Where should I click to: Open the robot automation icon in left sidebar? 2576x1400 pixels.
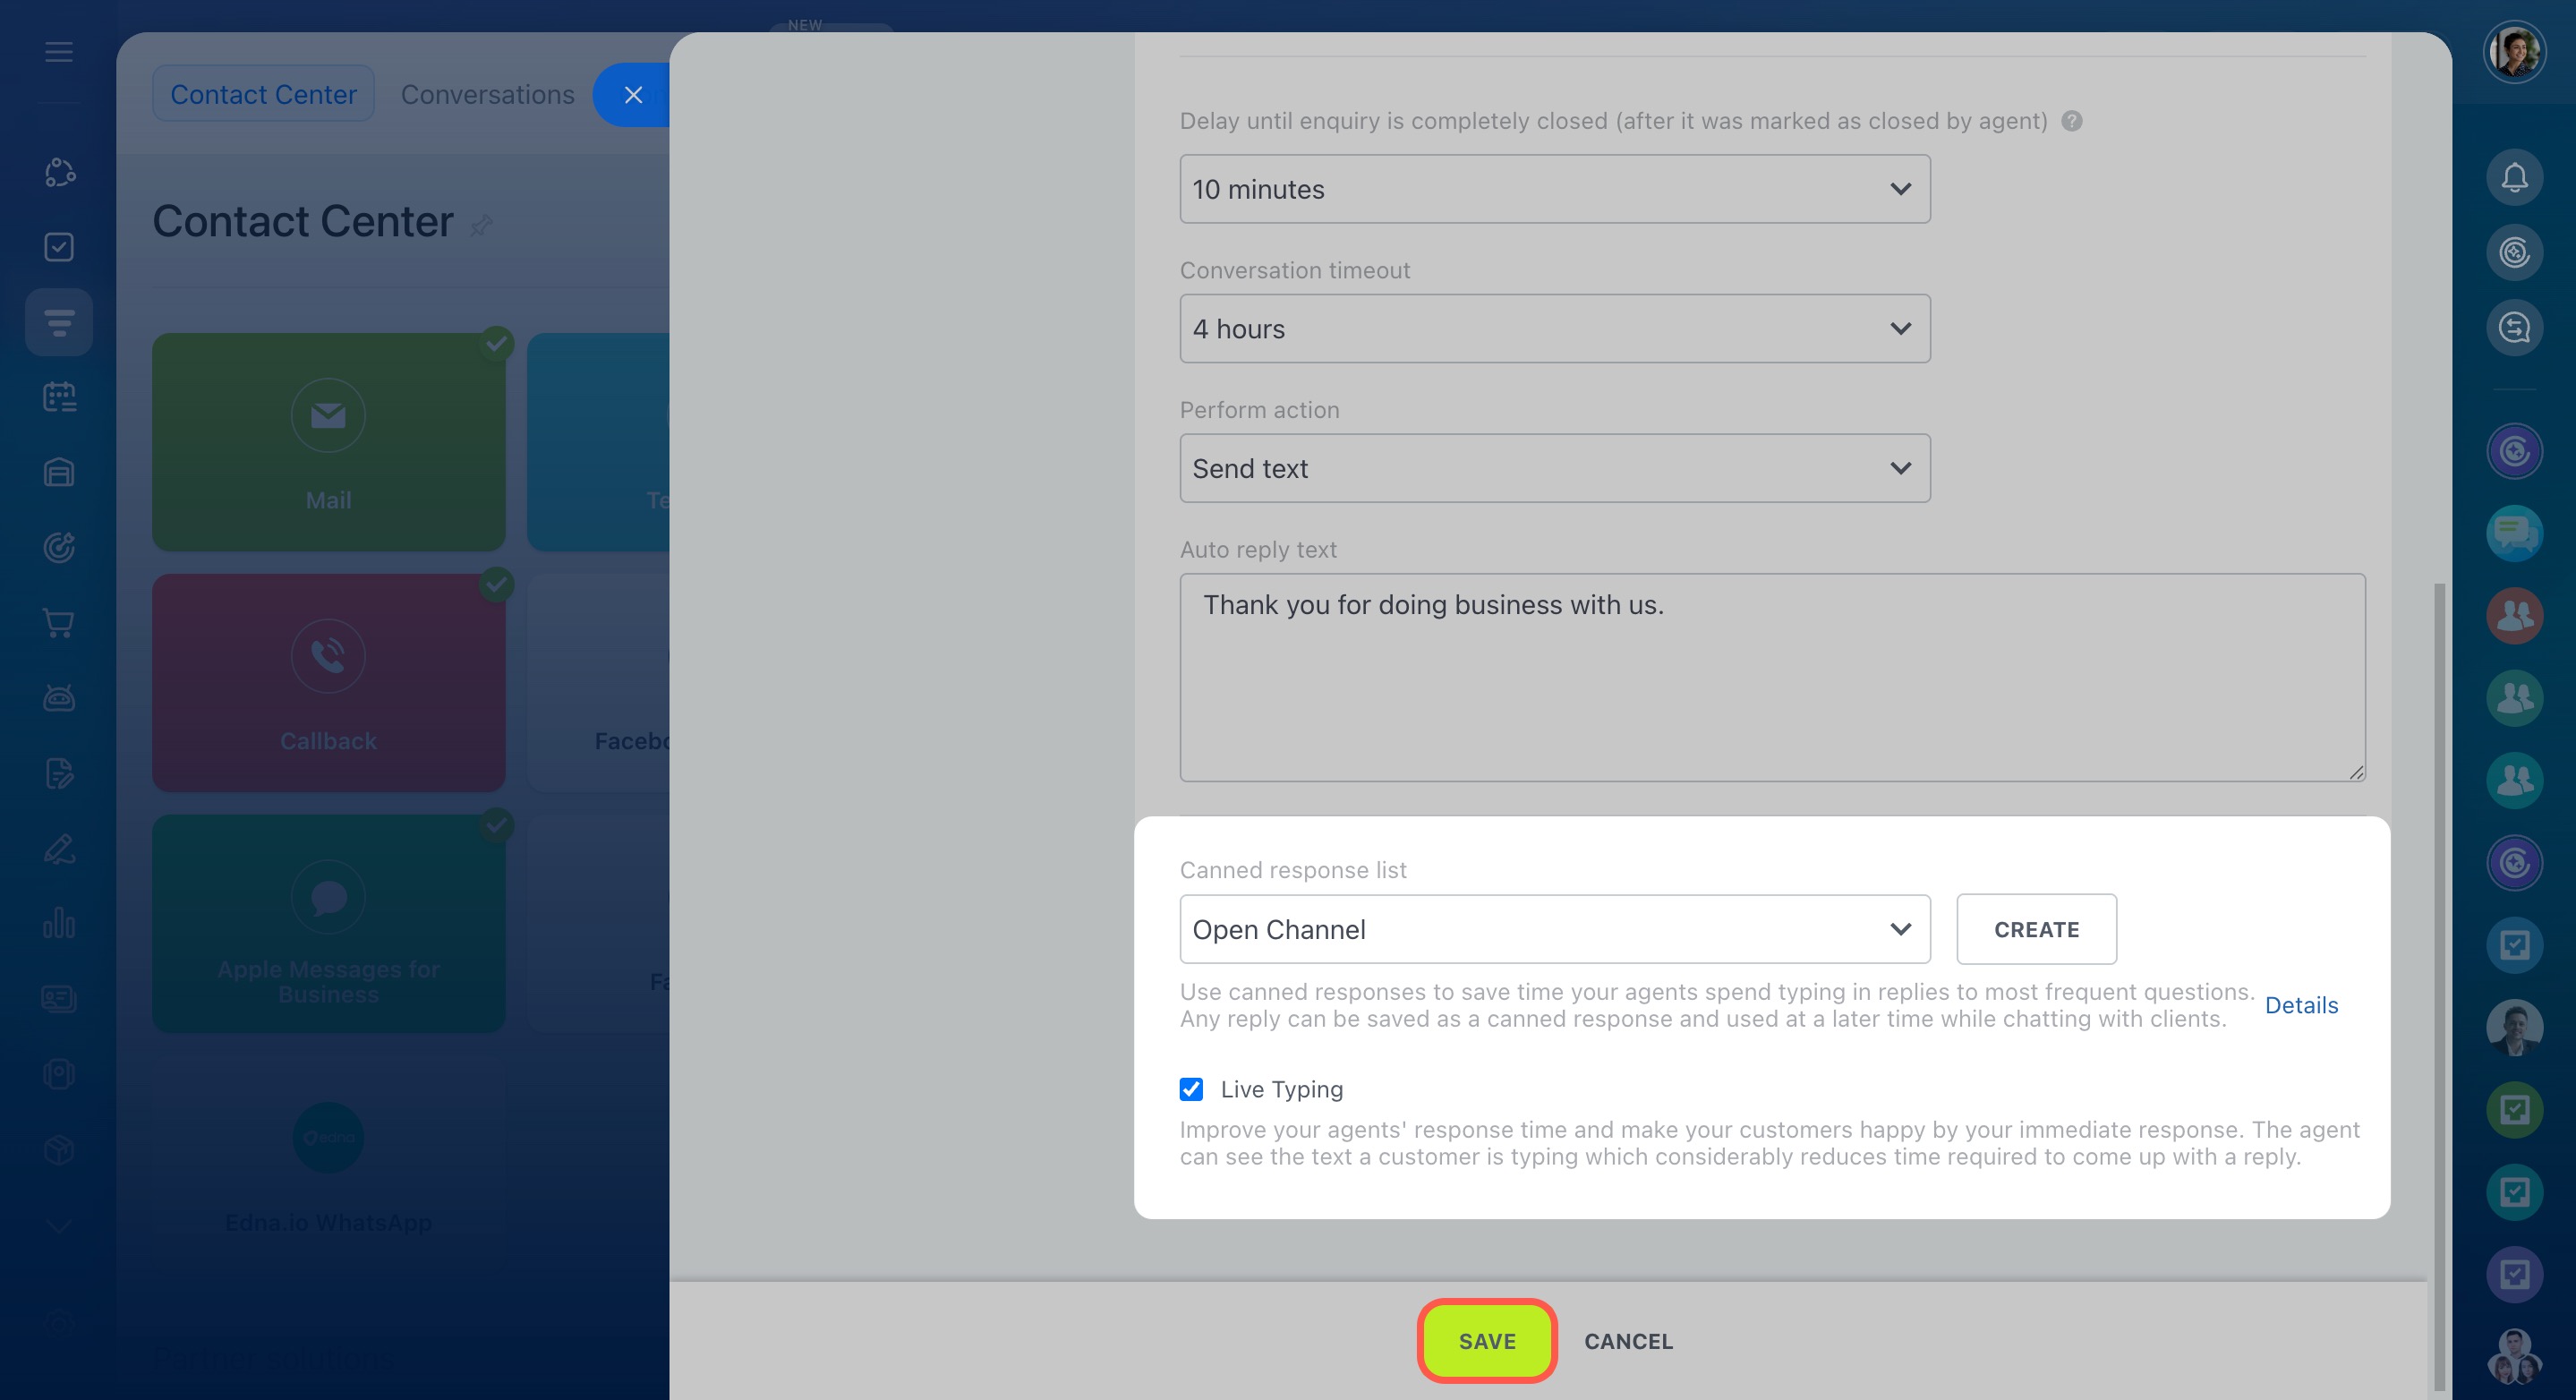(x=59, y=698)
